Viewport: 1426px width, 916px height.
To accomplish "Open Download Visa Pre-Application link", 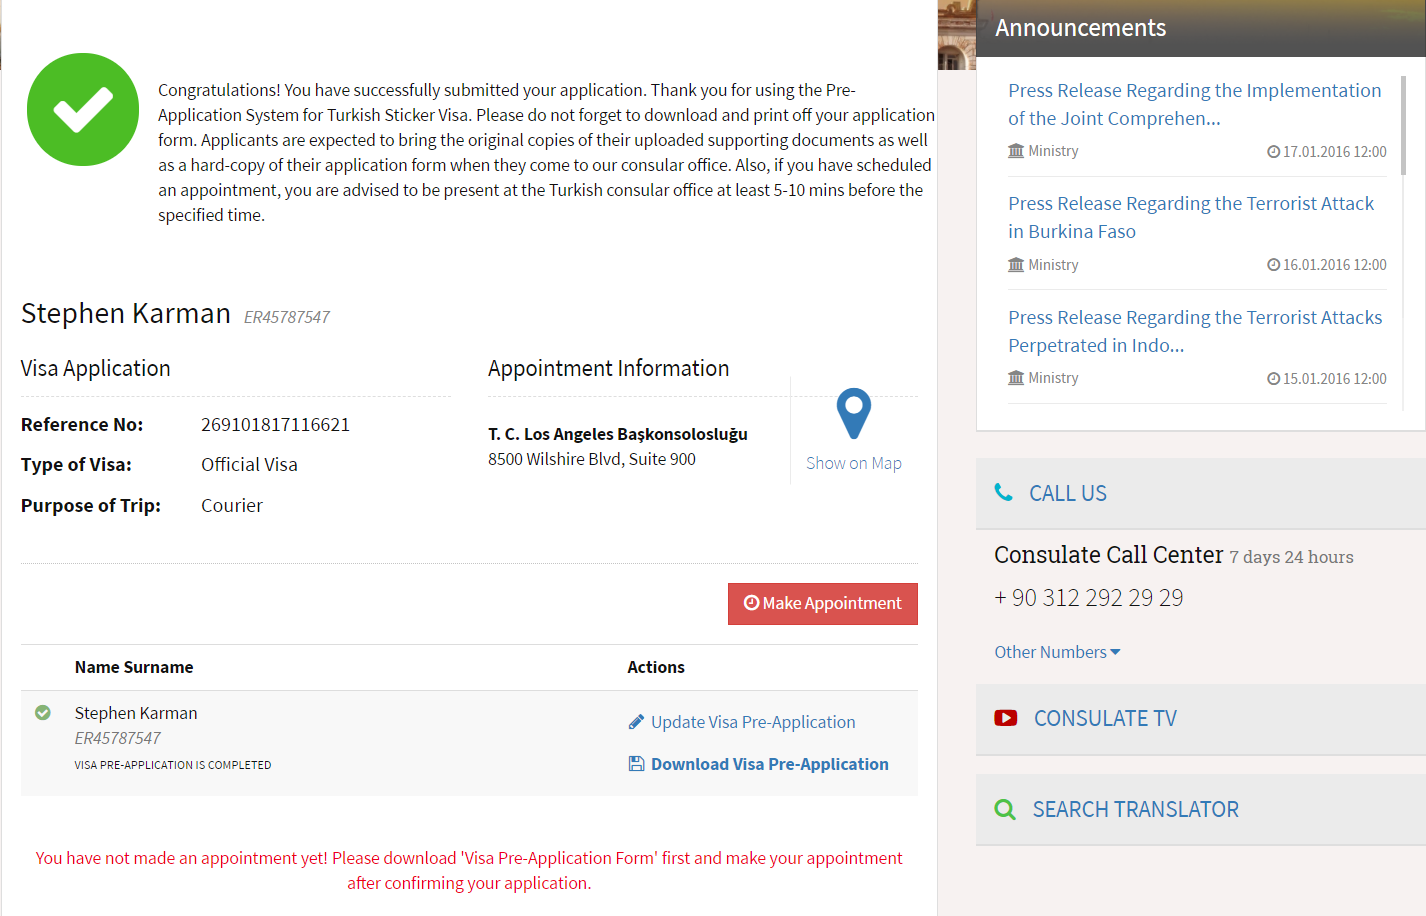I will tap(770, 764).
